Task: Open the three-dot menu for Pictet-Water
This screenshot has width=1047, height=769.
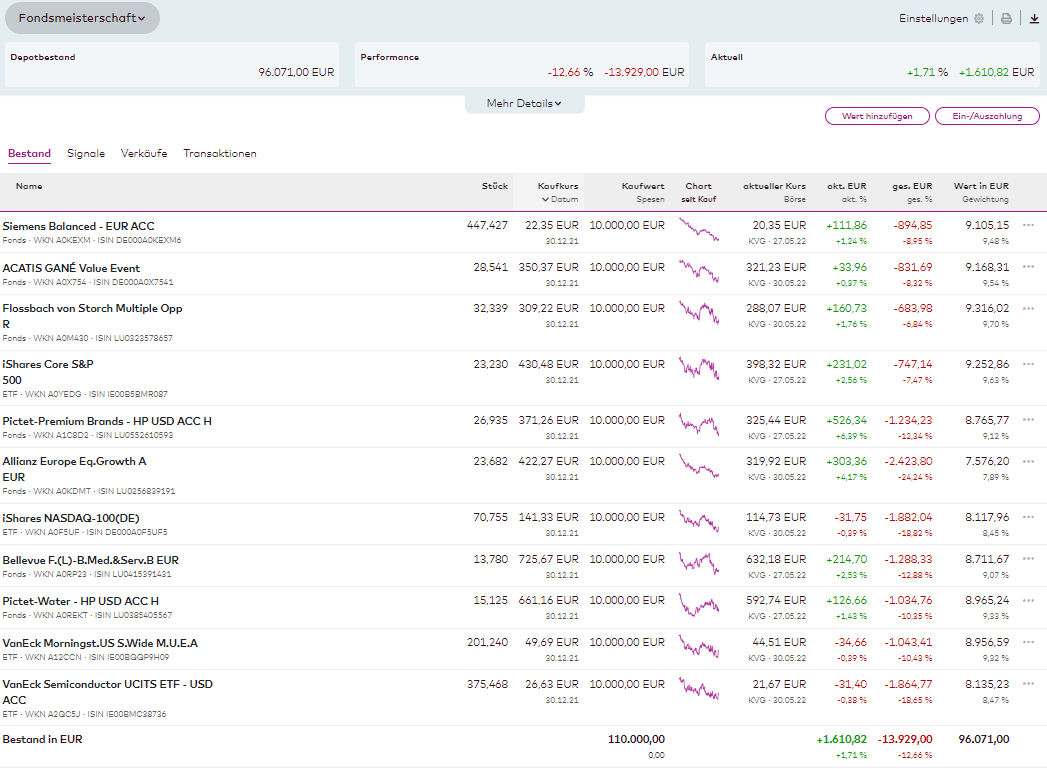Action: tap(1028, 601)
